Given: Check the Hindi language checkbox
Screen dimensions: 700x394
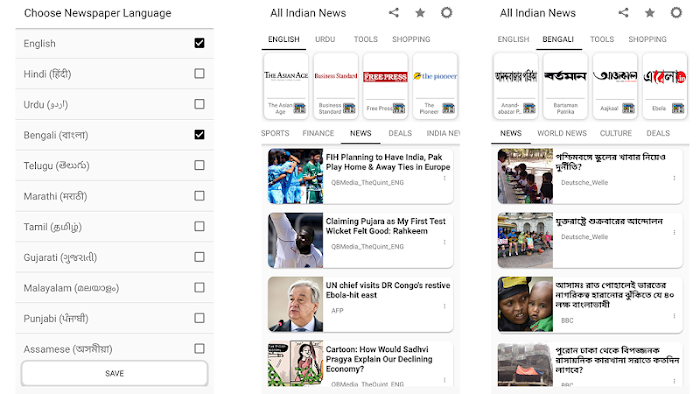Looking at the screenshot, I should (200, 73).
